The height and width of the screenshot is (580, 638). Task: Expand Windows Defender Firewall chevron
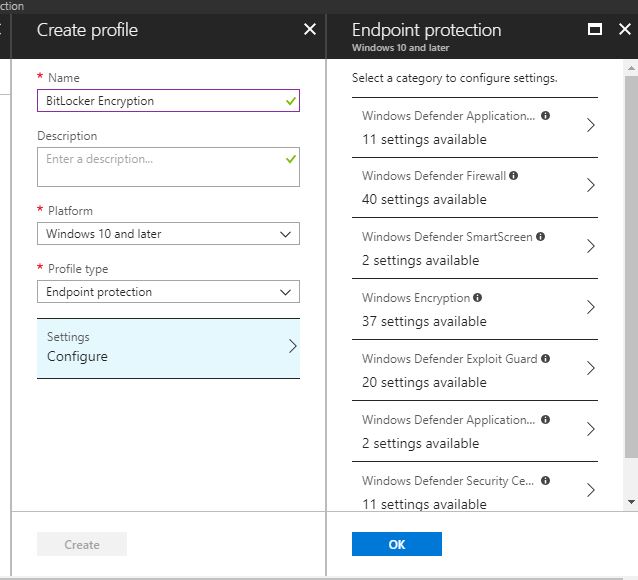pos(590,186)
